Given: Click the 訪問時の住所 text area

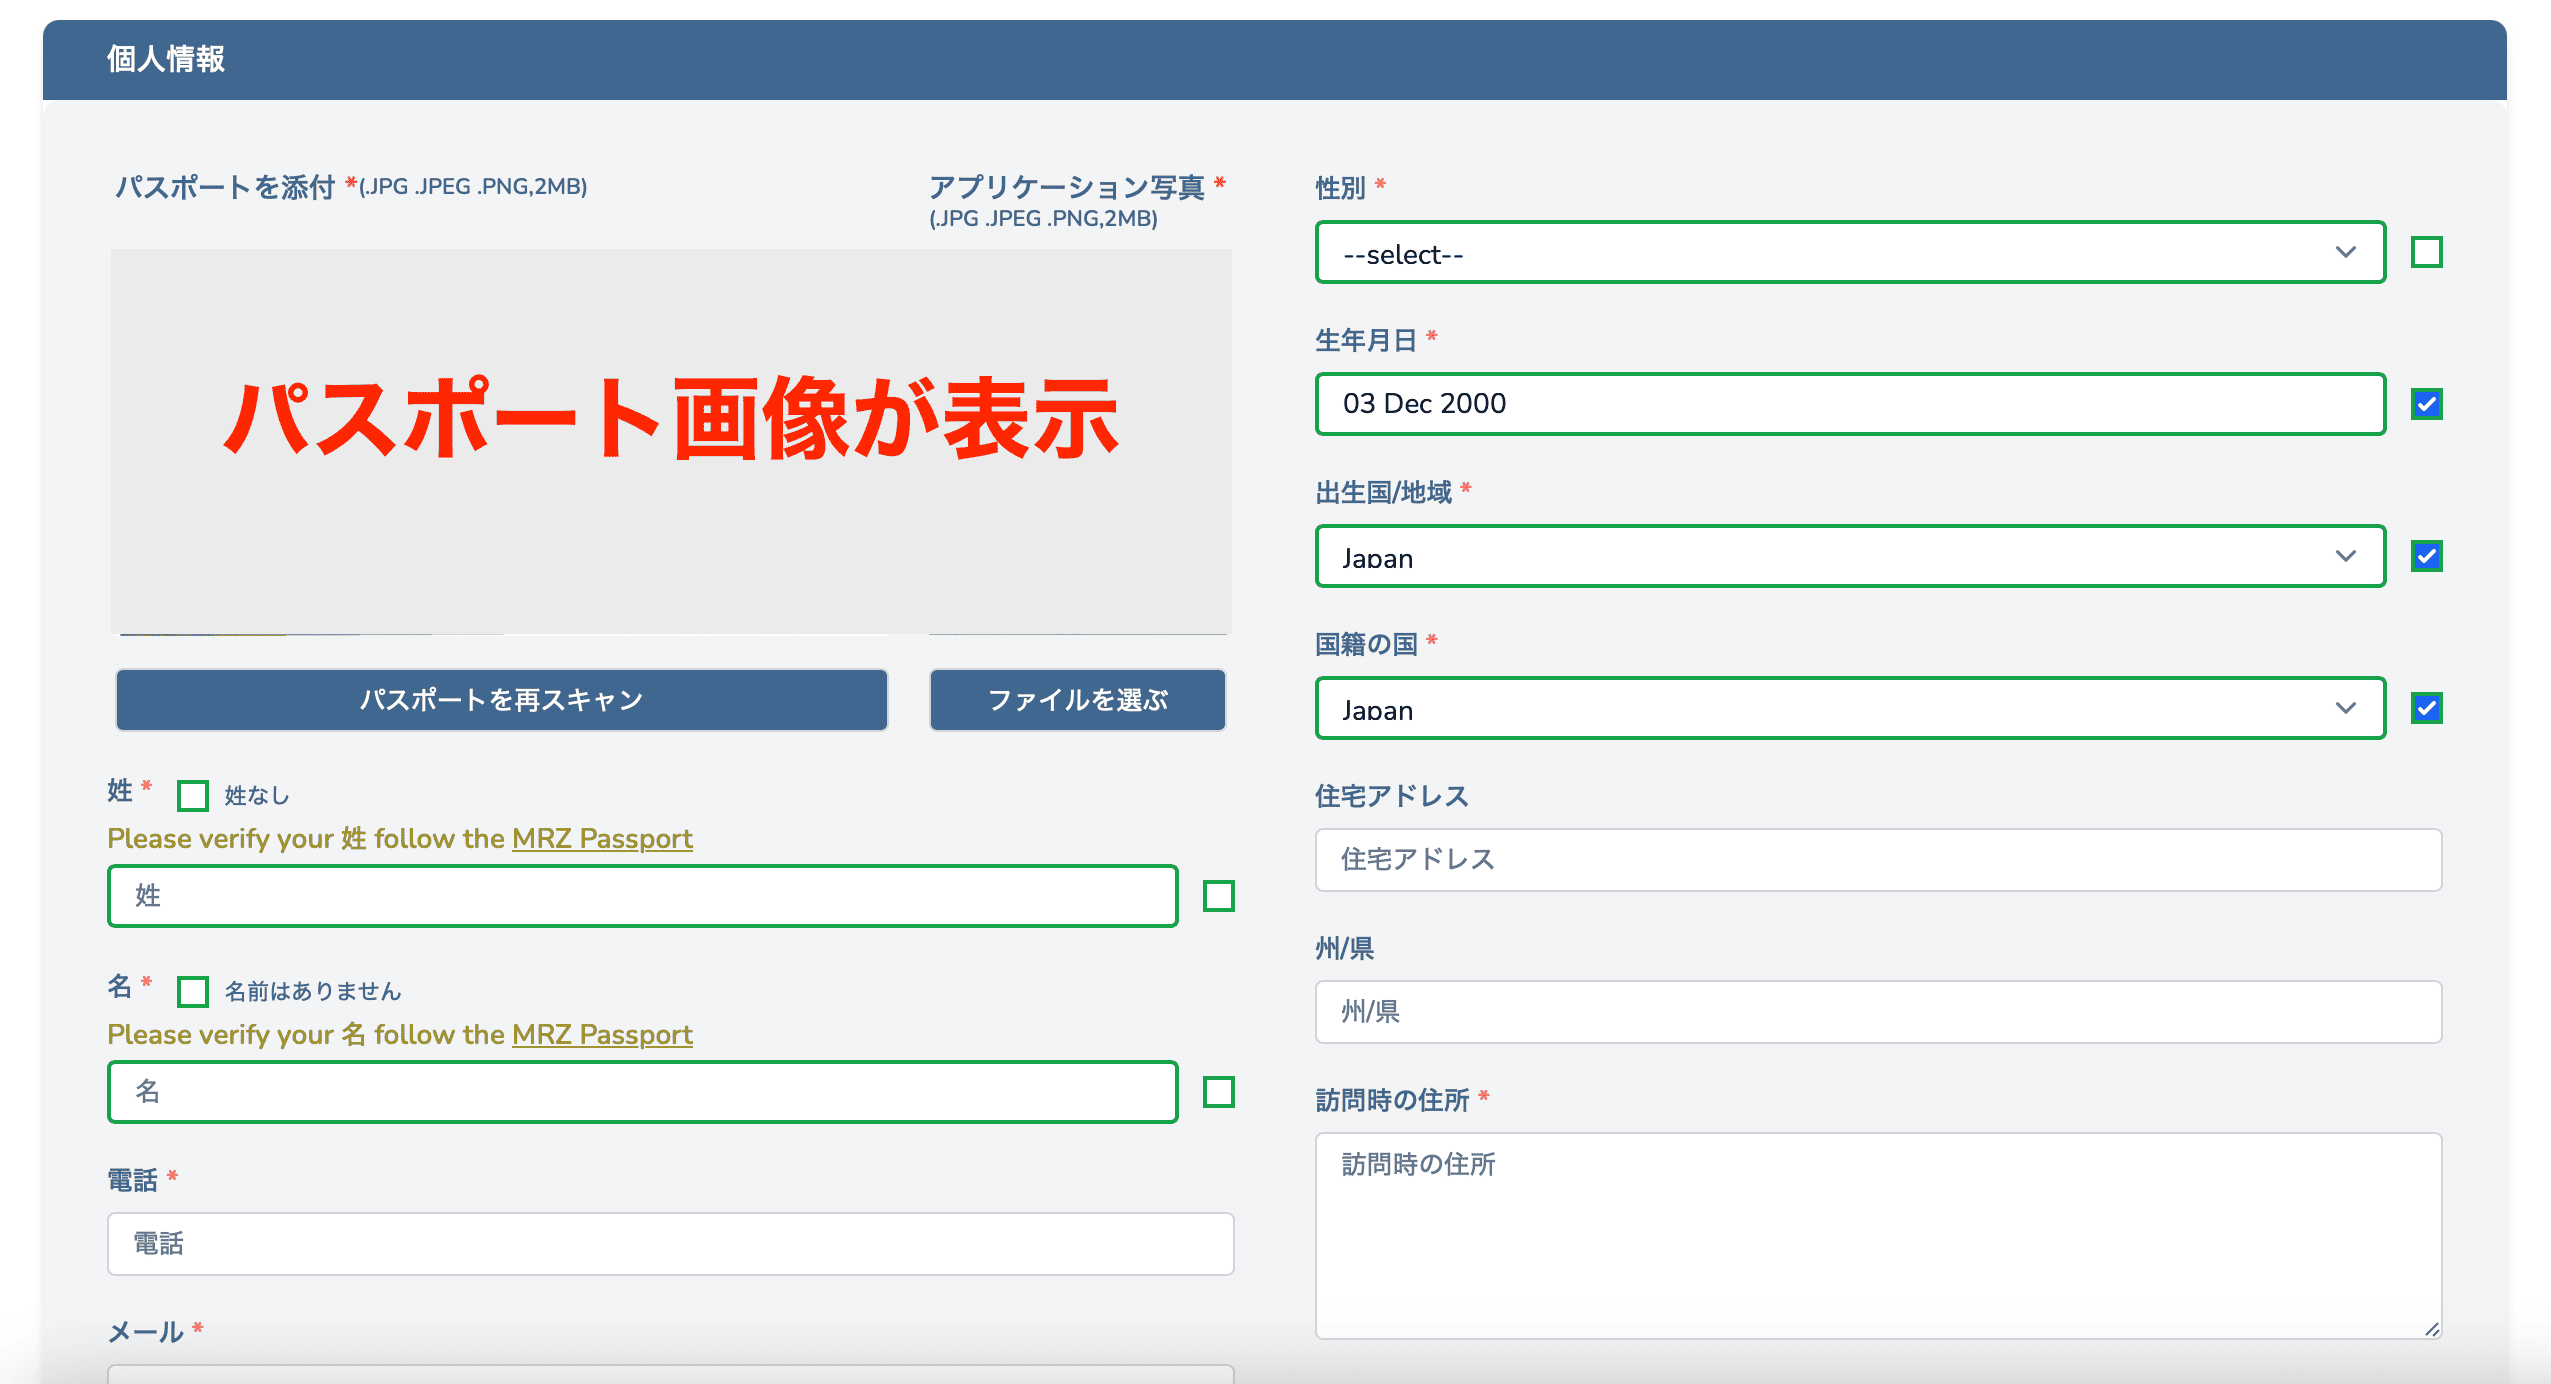Looking at the screenshot, I should coord(1877,1235).
